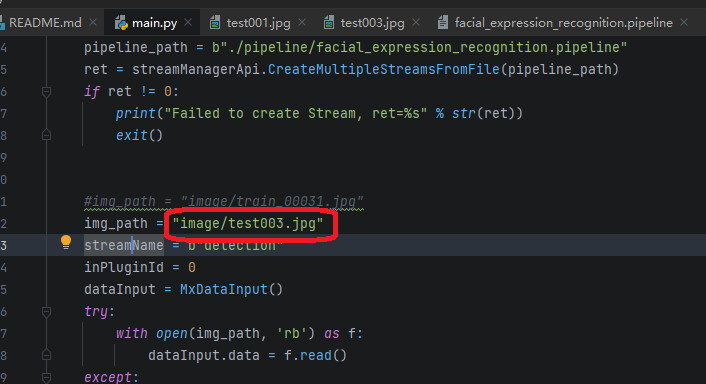The width and height of the screenshot is (706, 384).
Task: Click the file icon on the pipeline tab
Action: pyautogui.click(x=443, y=23)
